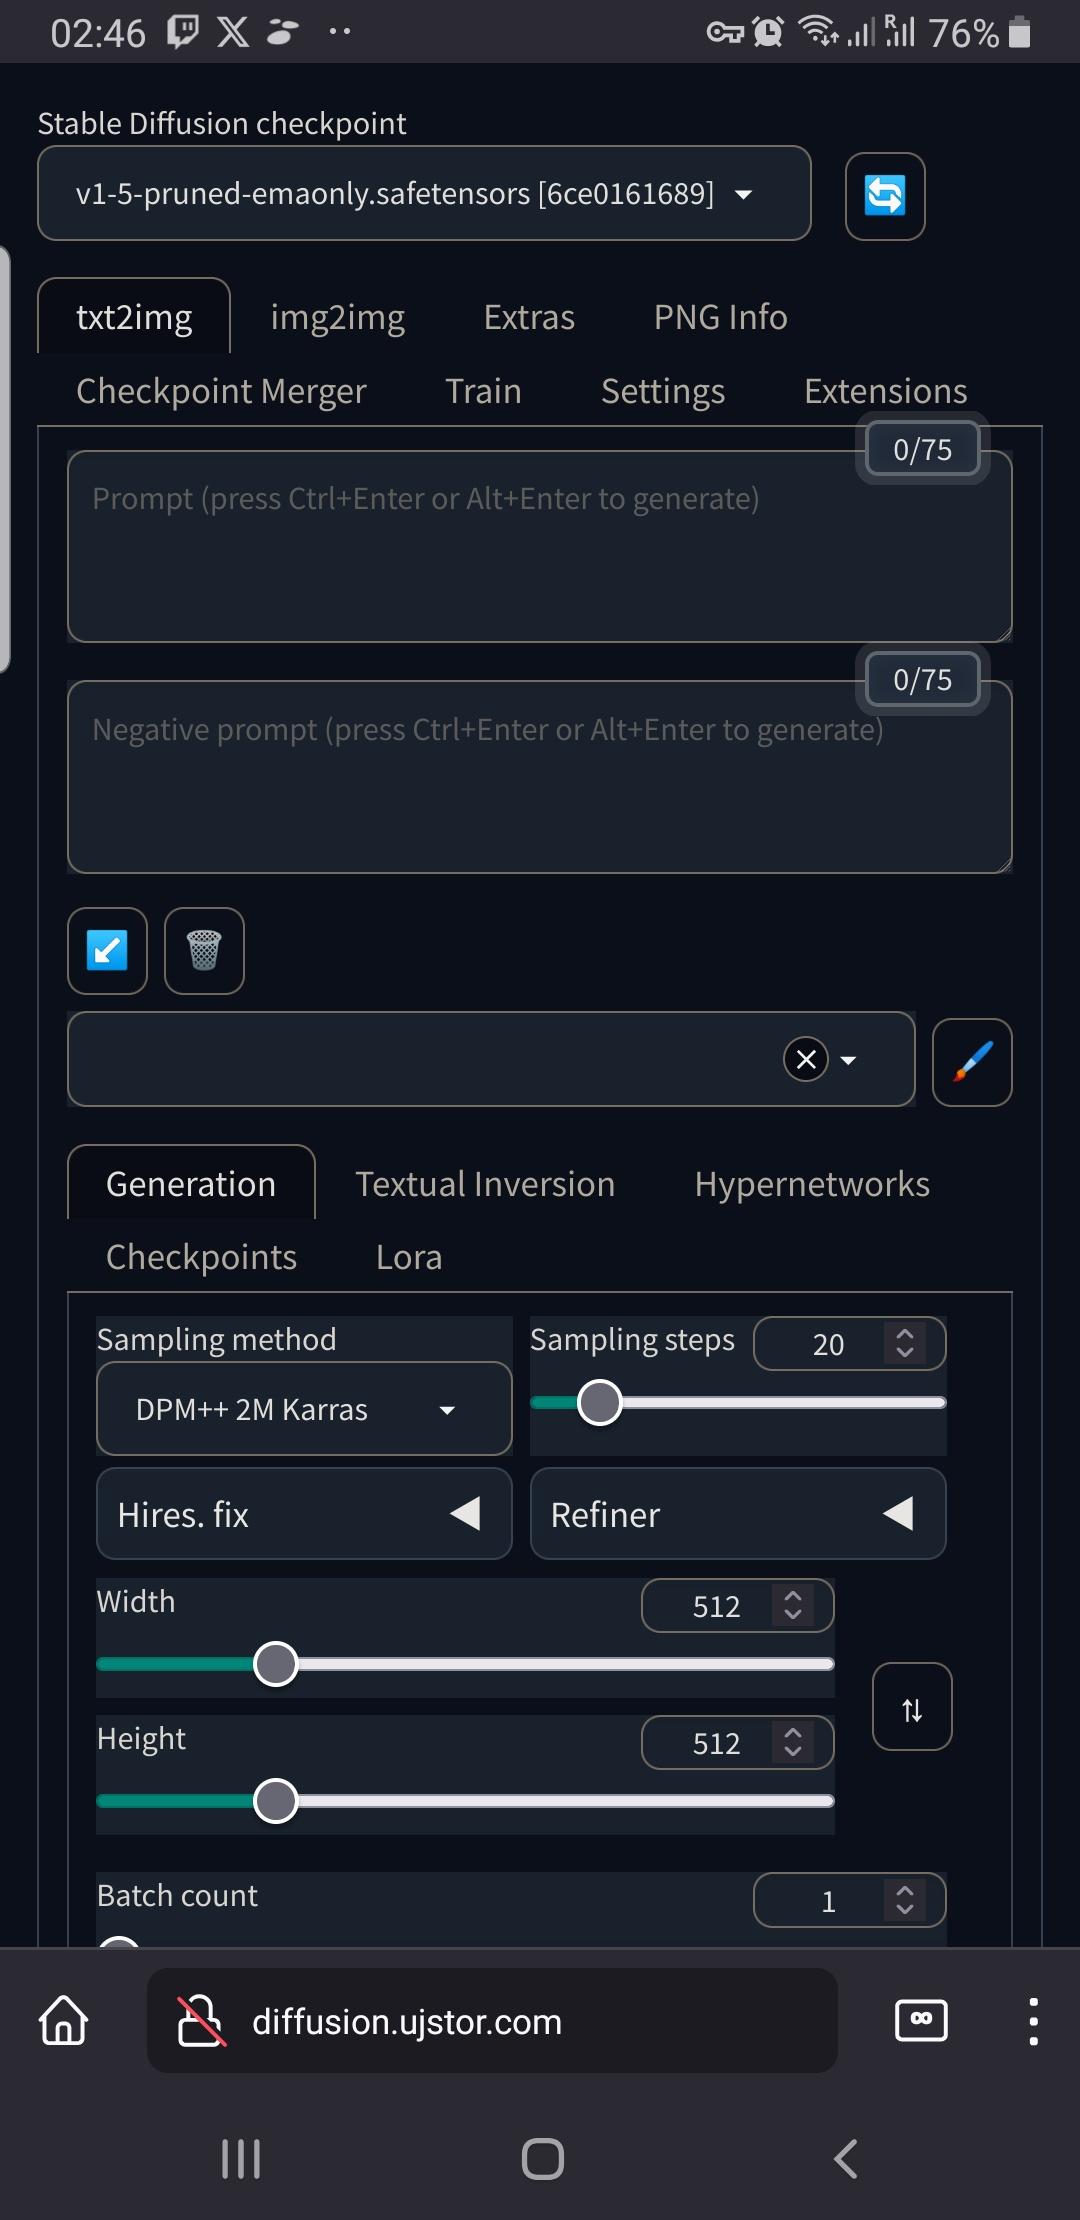Open the browser three-dot menu

tap(1033, 2021)
